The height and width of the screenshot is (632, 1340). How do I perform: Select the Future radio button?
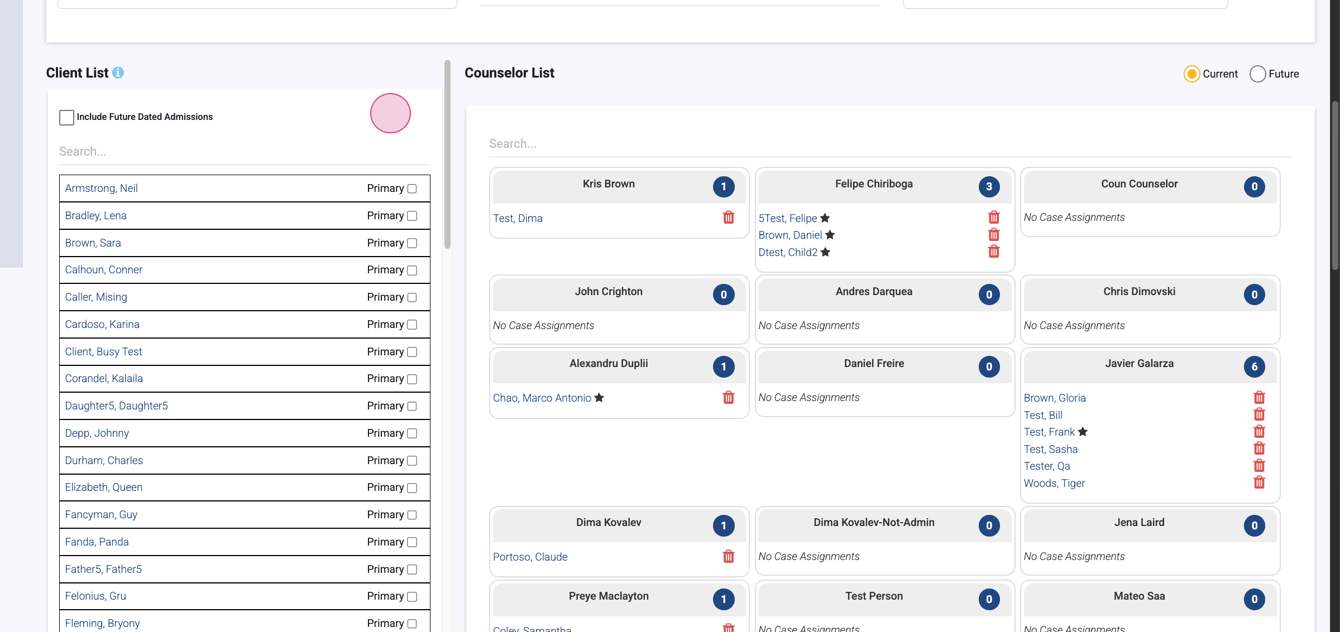tap(1257, 73)
